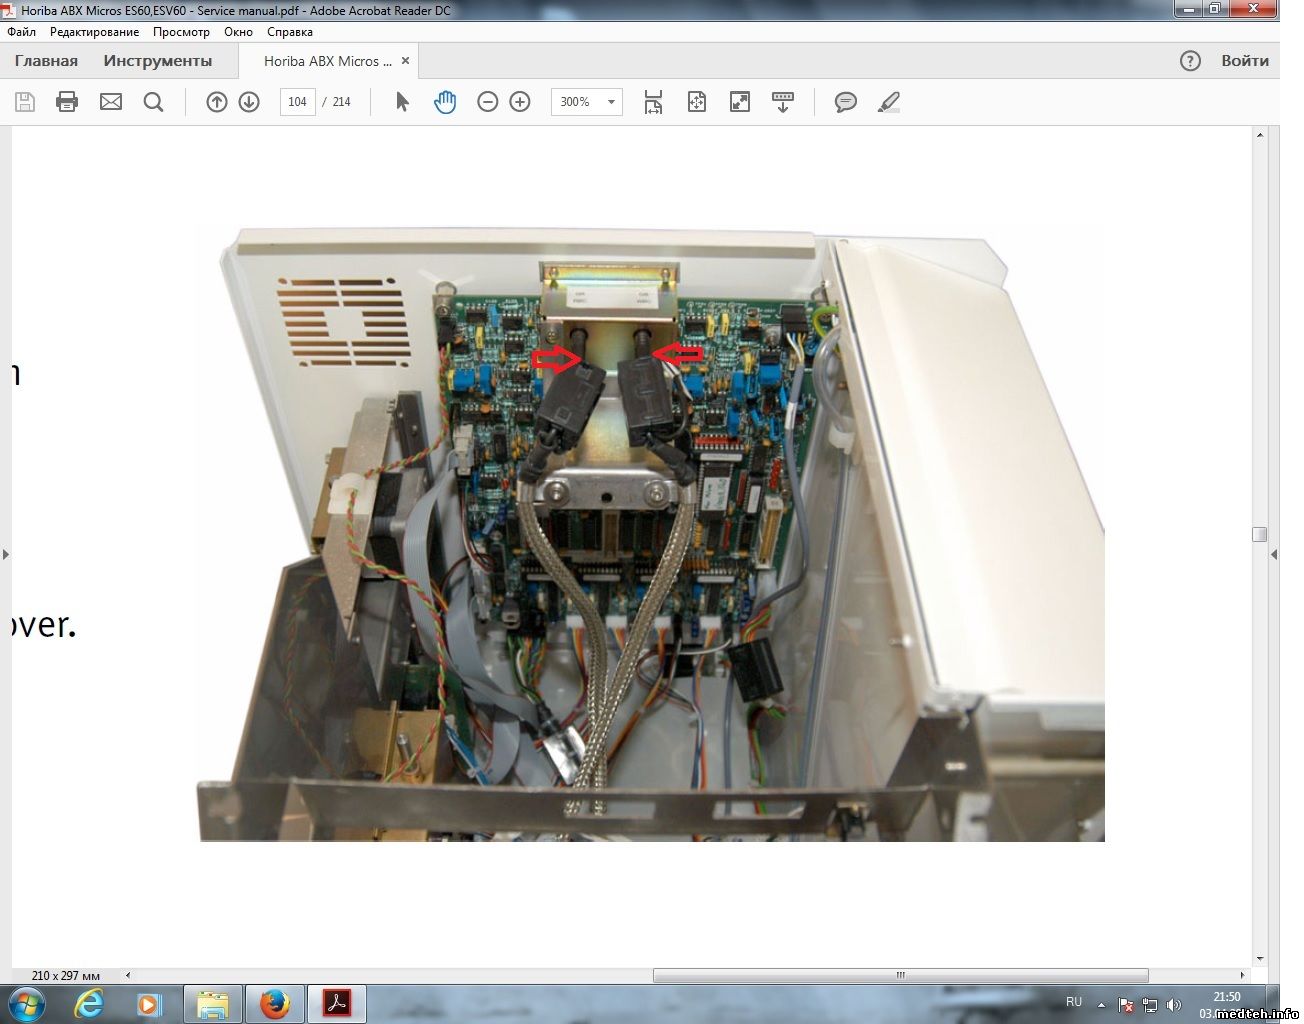Viewport: 1304px width, 1024px height.
Task: Open the highlighter sign tool
Action: tap(888, 102)
